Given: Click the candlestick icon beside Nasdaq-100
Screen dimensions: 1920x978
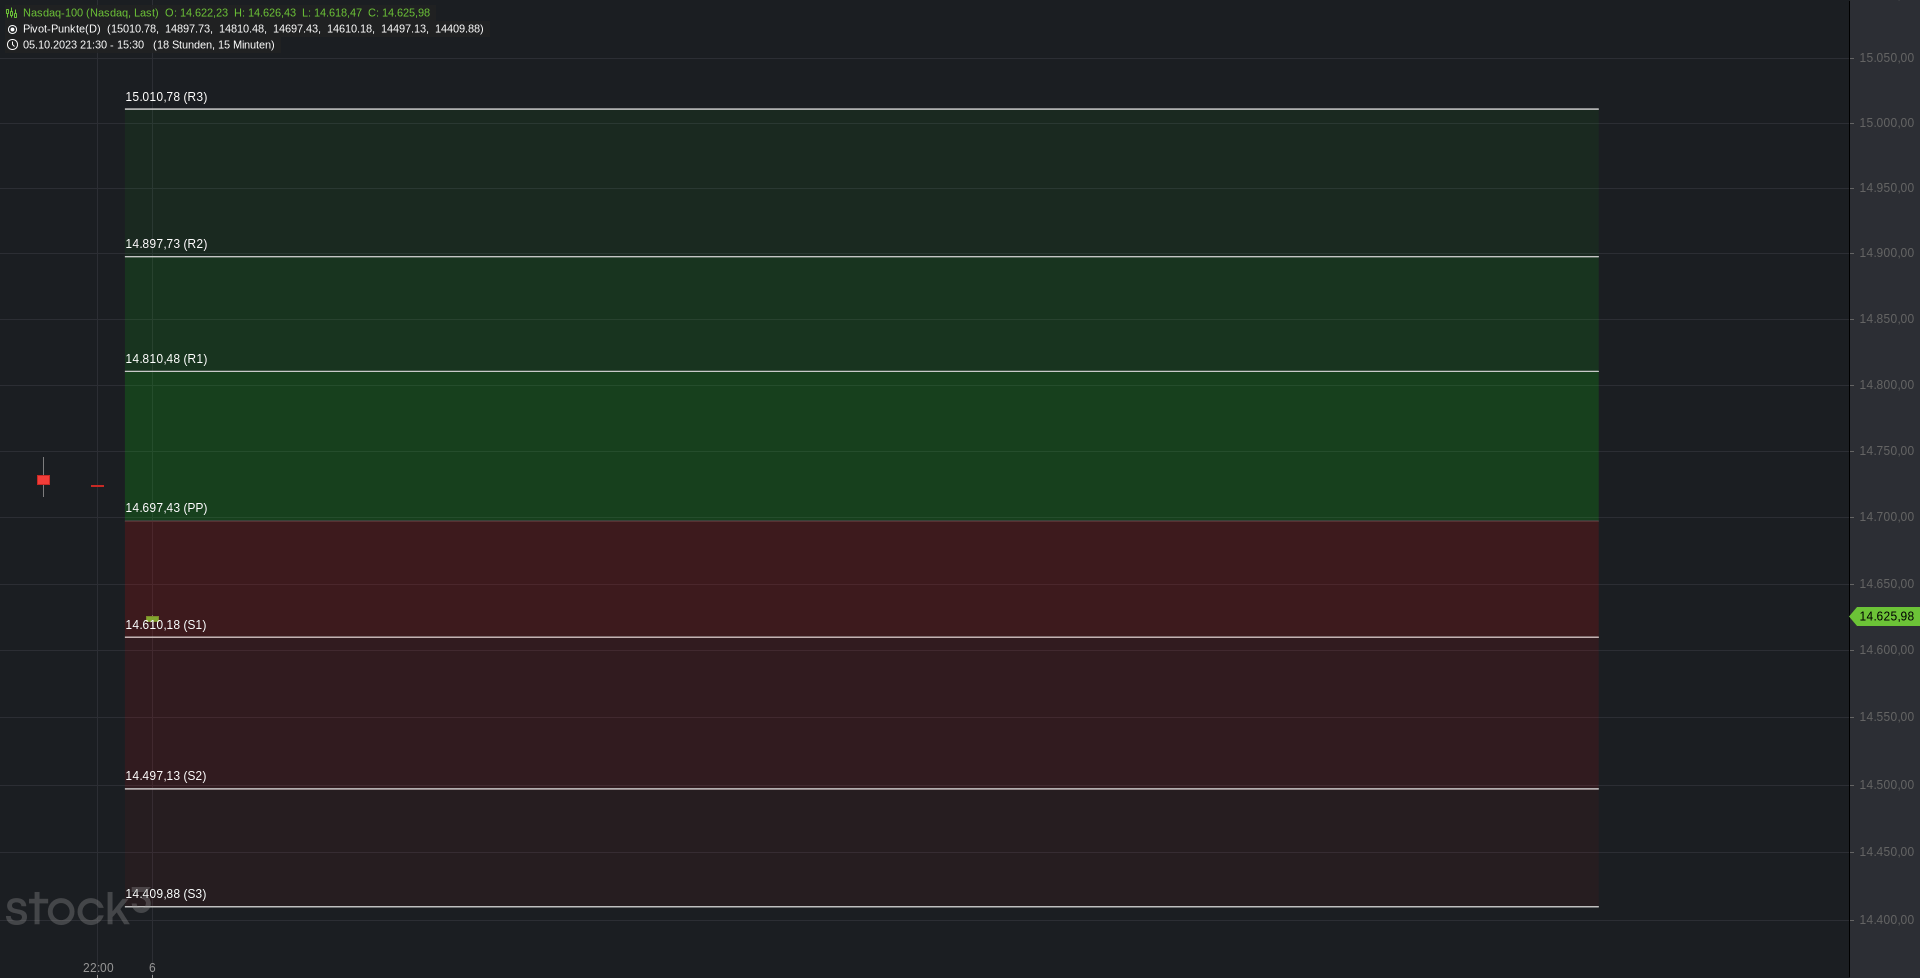Looking at the screenshot, I should pyautogui.click(x=12, y=13).
